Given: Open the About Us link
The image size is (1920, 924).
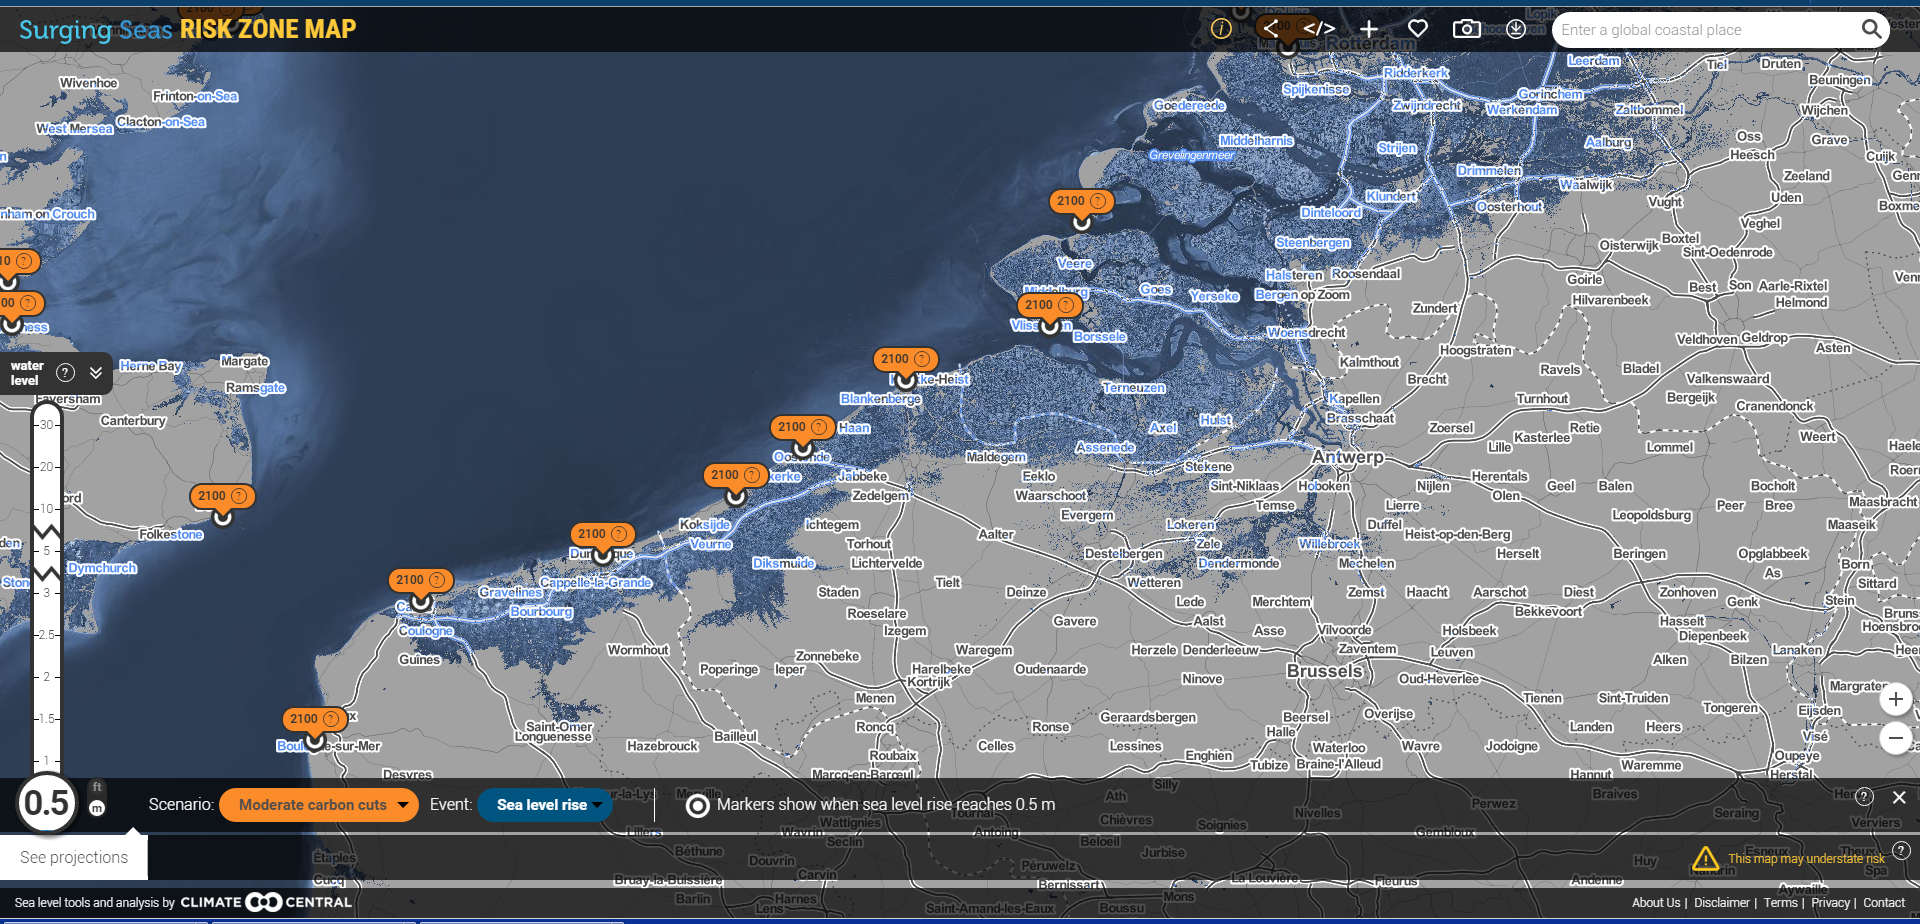Looking at the screenshot, I should coord(1656,902).
